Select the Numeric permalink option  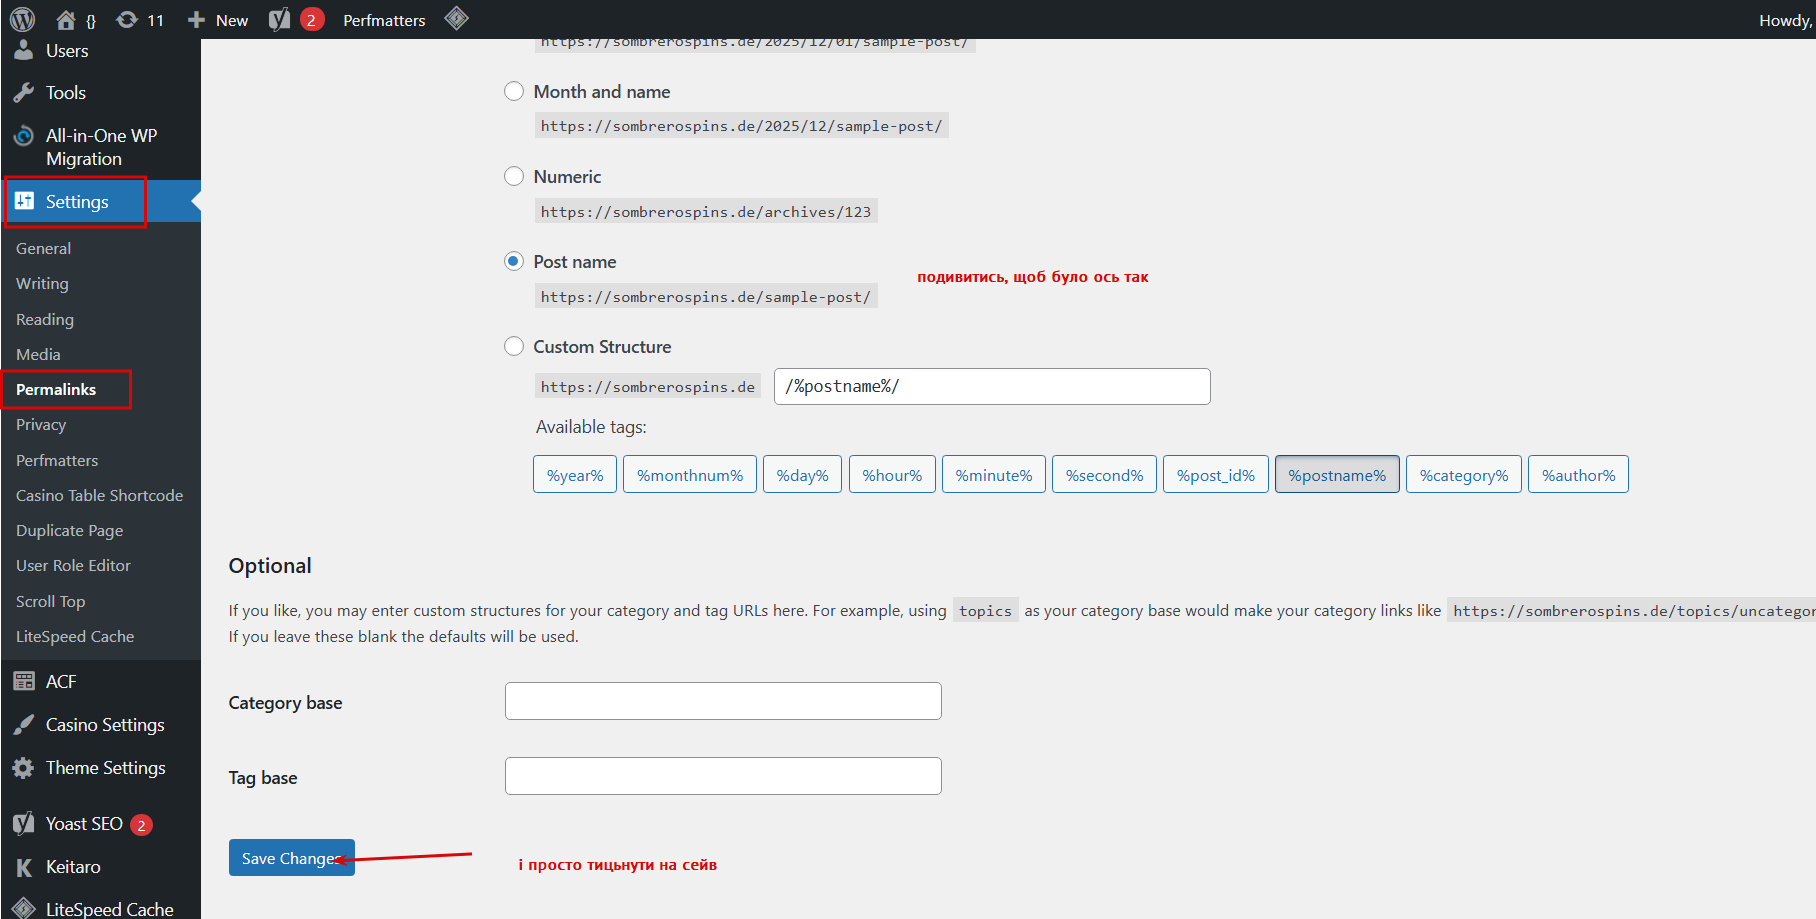click(514, 177)
